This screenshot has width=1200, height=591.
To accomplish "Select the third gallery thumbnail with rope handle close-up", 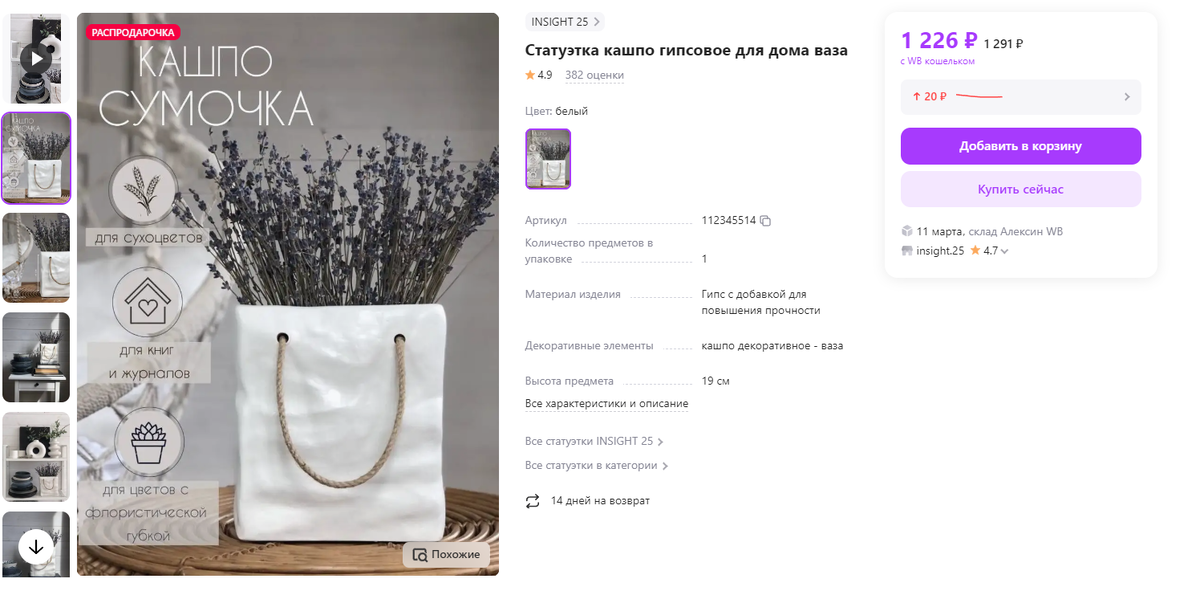I will [36, 258].
